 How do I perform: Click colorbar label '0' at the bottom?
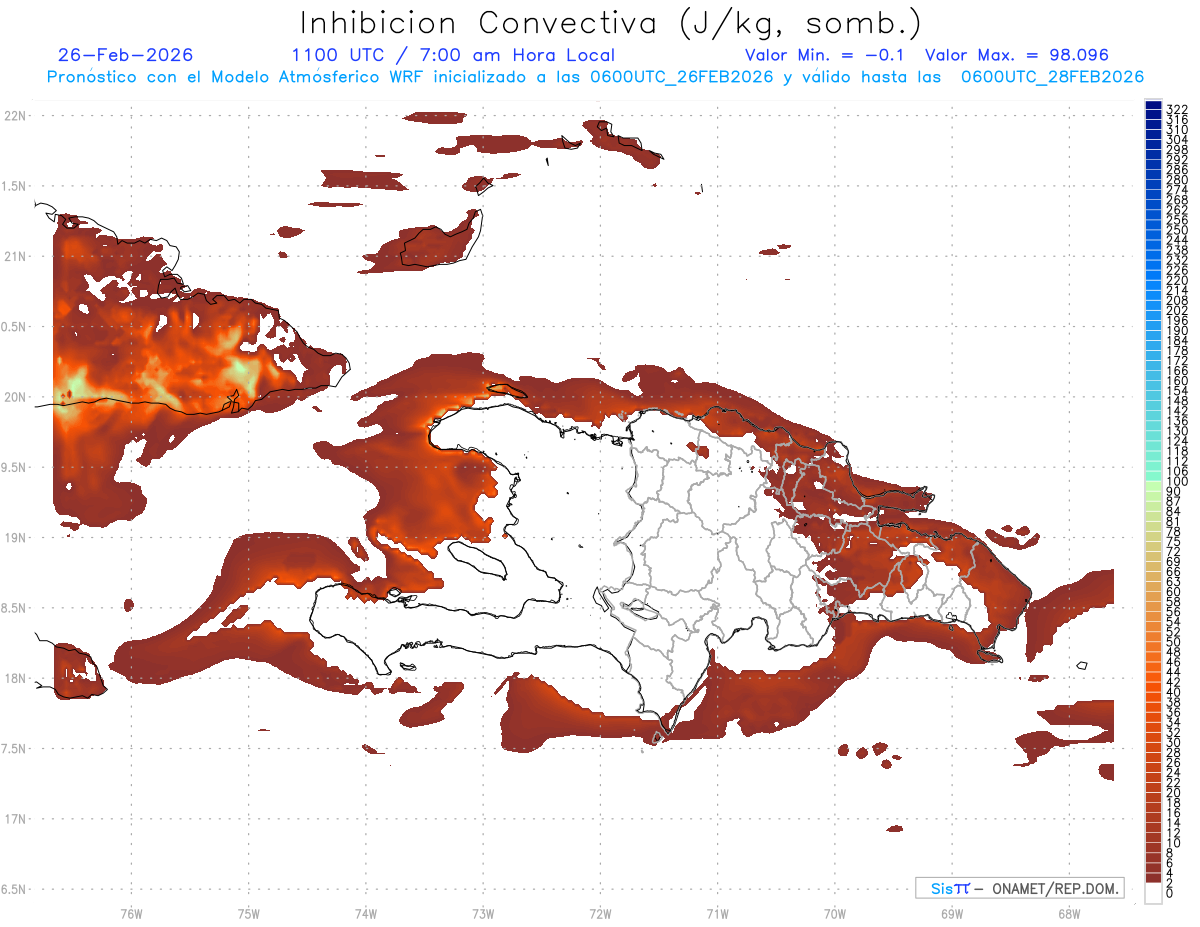[1170, 892]
